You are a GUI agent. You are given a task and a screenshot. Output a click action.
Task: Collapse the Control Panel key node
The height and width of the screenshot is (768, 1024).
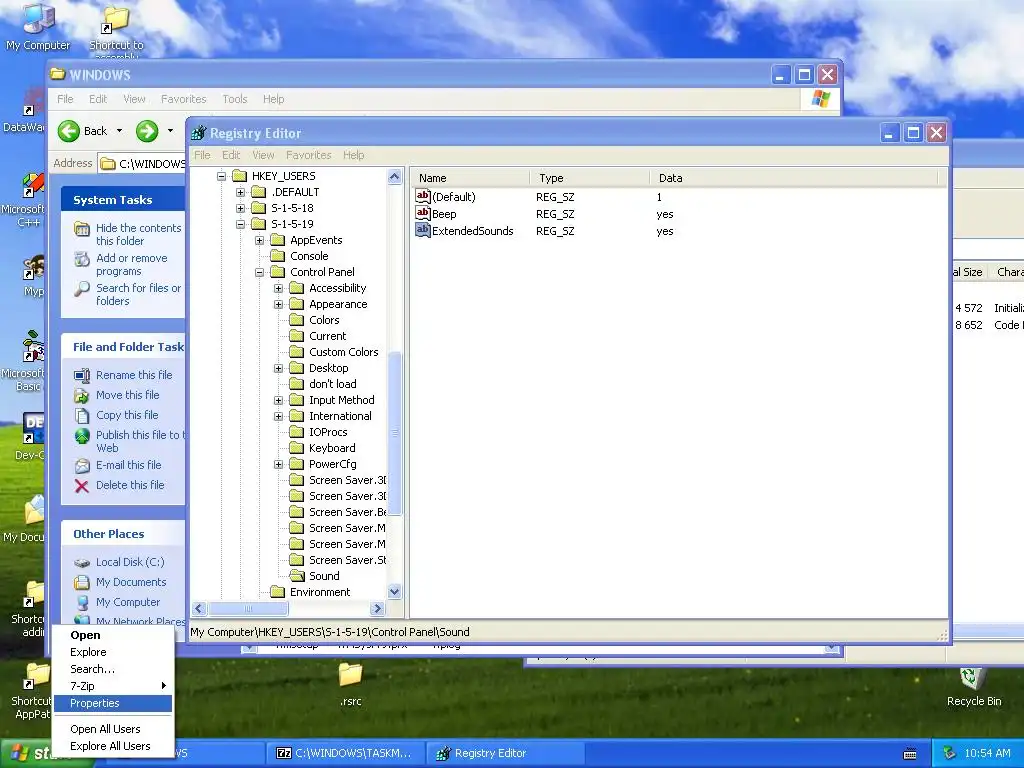click(259, 272)
